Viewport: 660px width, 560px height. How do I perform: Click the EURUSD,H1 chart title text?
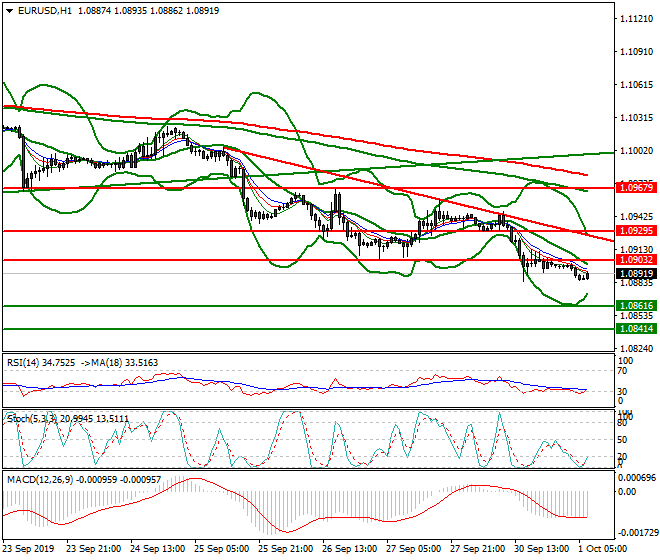click(x=45, y=11)
